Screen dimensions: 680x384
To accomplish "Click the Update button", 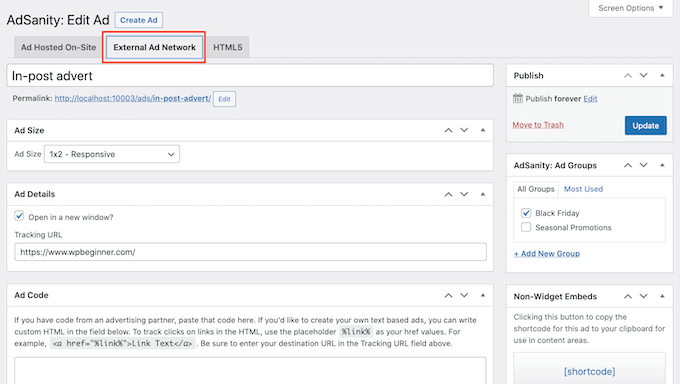I will (645, 125).
